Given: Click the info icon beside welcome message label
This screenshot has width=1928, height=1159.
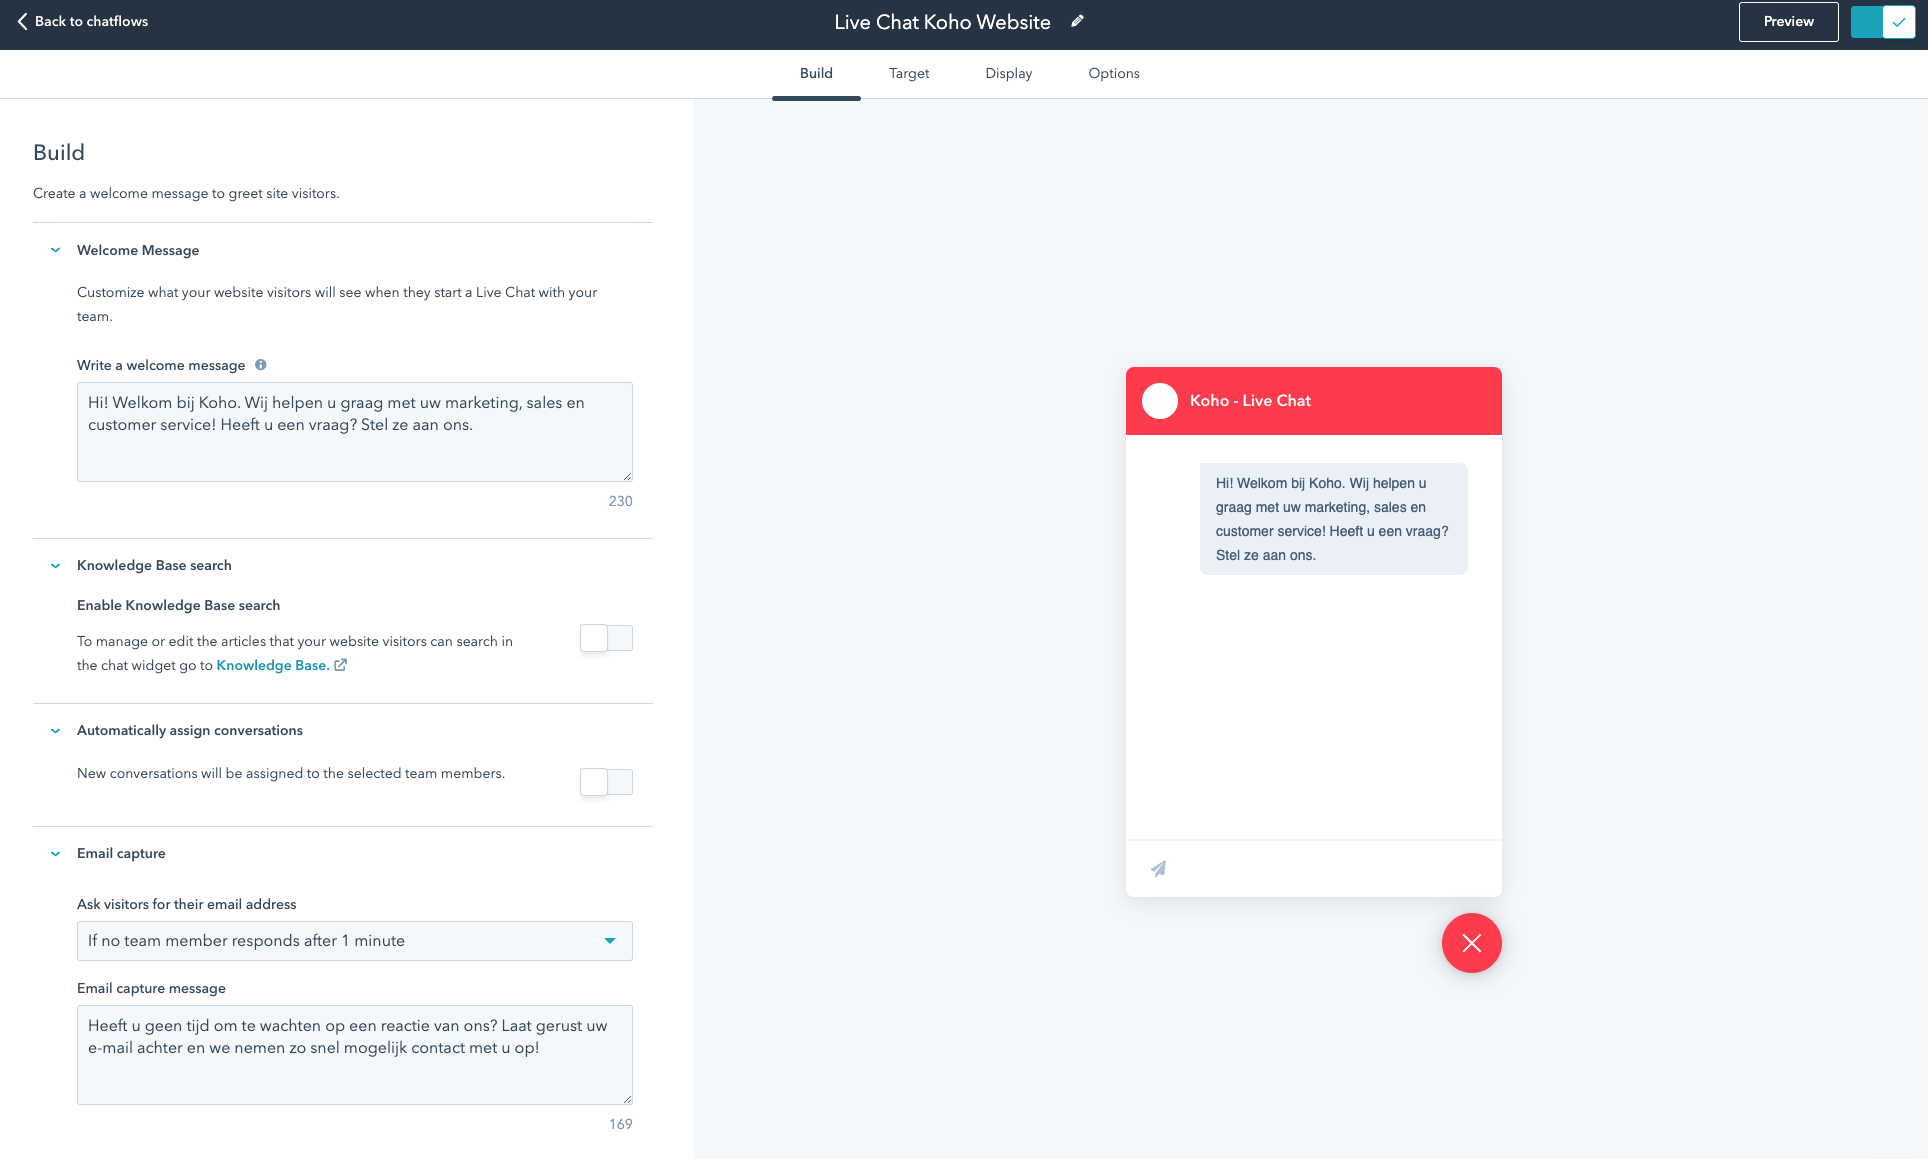Looking at the screenshot, I should click(260, 365).
